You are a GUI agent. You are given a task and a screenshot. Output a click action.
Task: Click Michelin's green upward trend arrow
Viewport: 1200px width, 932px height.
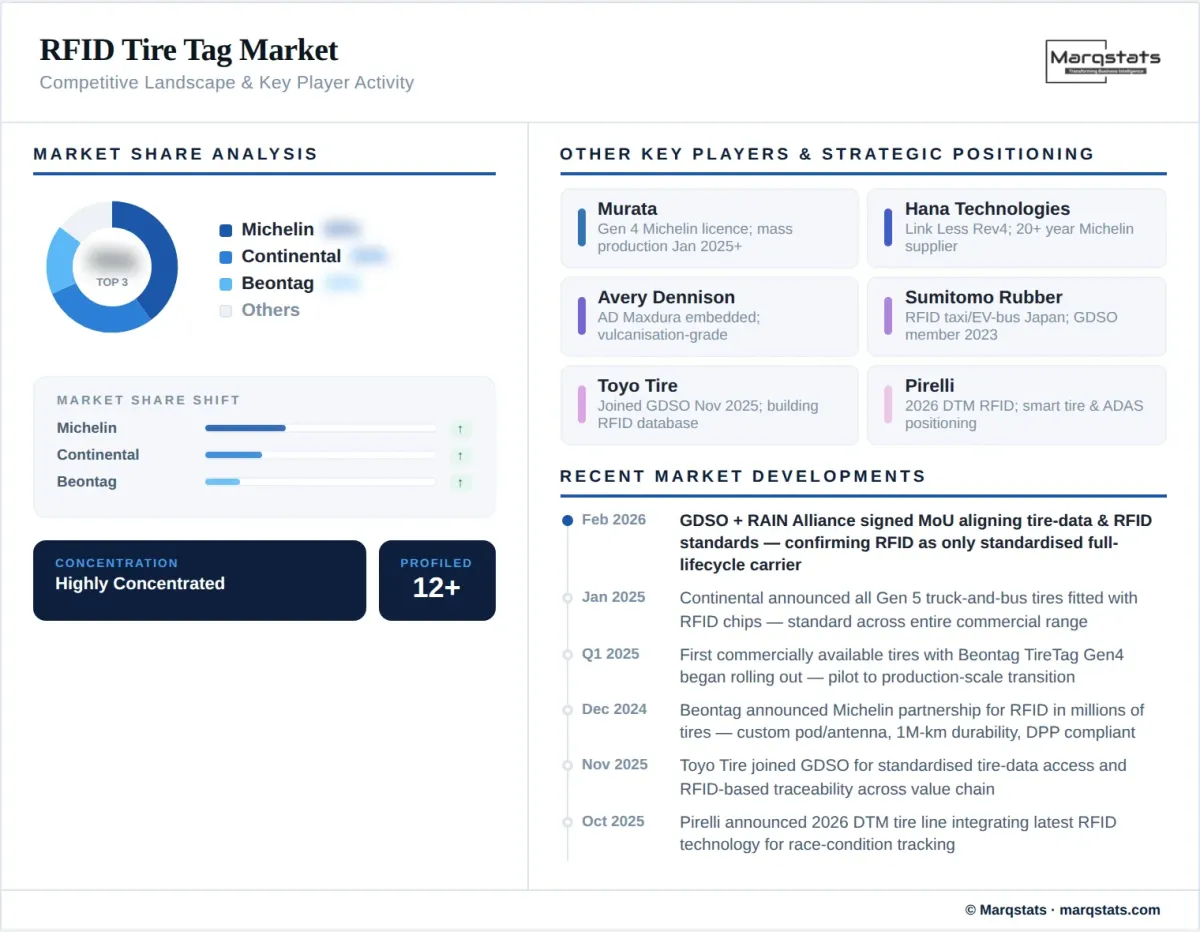pos(461,428)
